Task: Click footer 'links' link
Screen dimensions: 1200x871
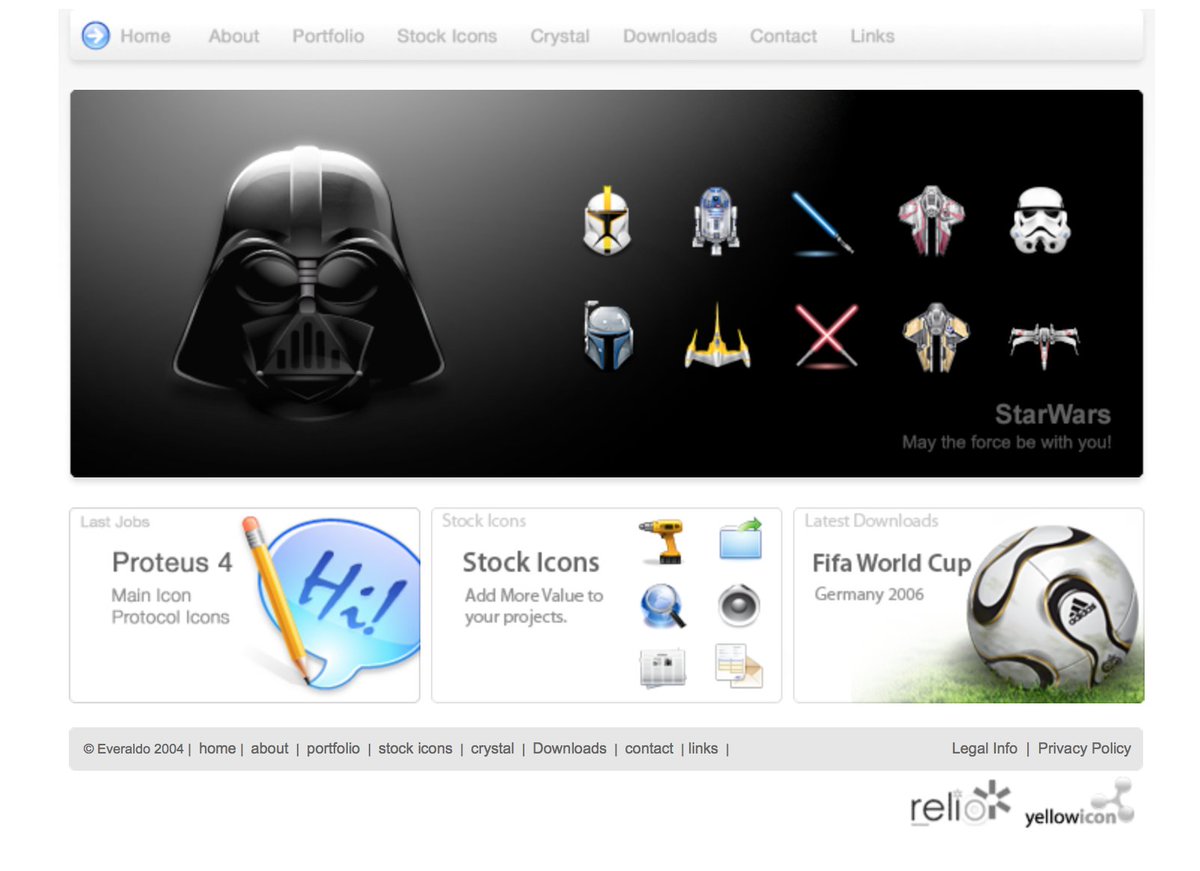Action: 703,748
